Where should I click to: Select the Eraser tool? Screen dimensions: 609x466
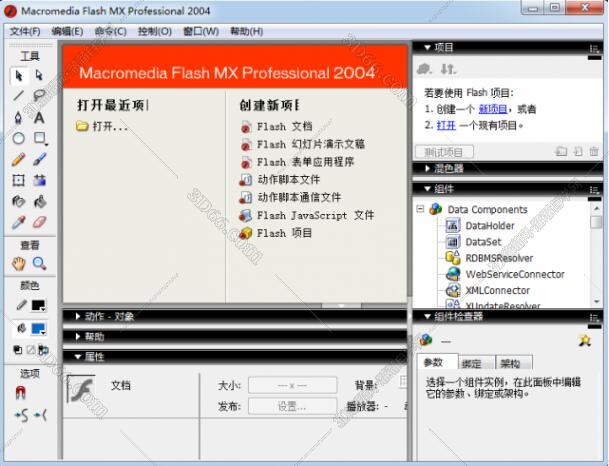pyautogui.click(x=39, y=222)
